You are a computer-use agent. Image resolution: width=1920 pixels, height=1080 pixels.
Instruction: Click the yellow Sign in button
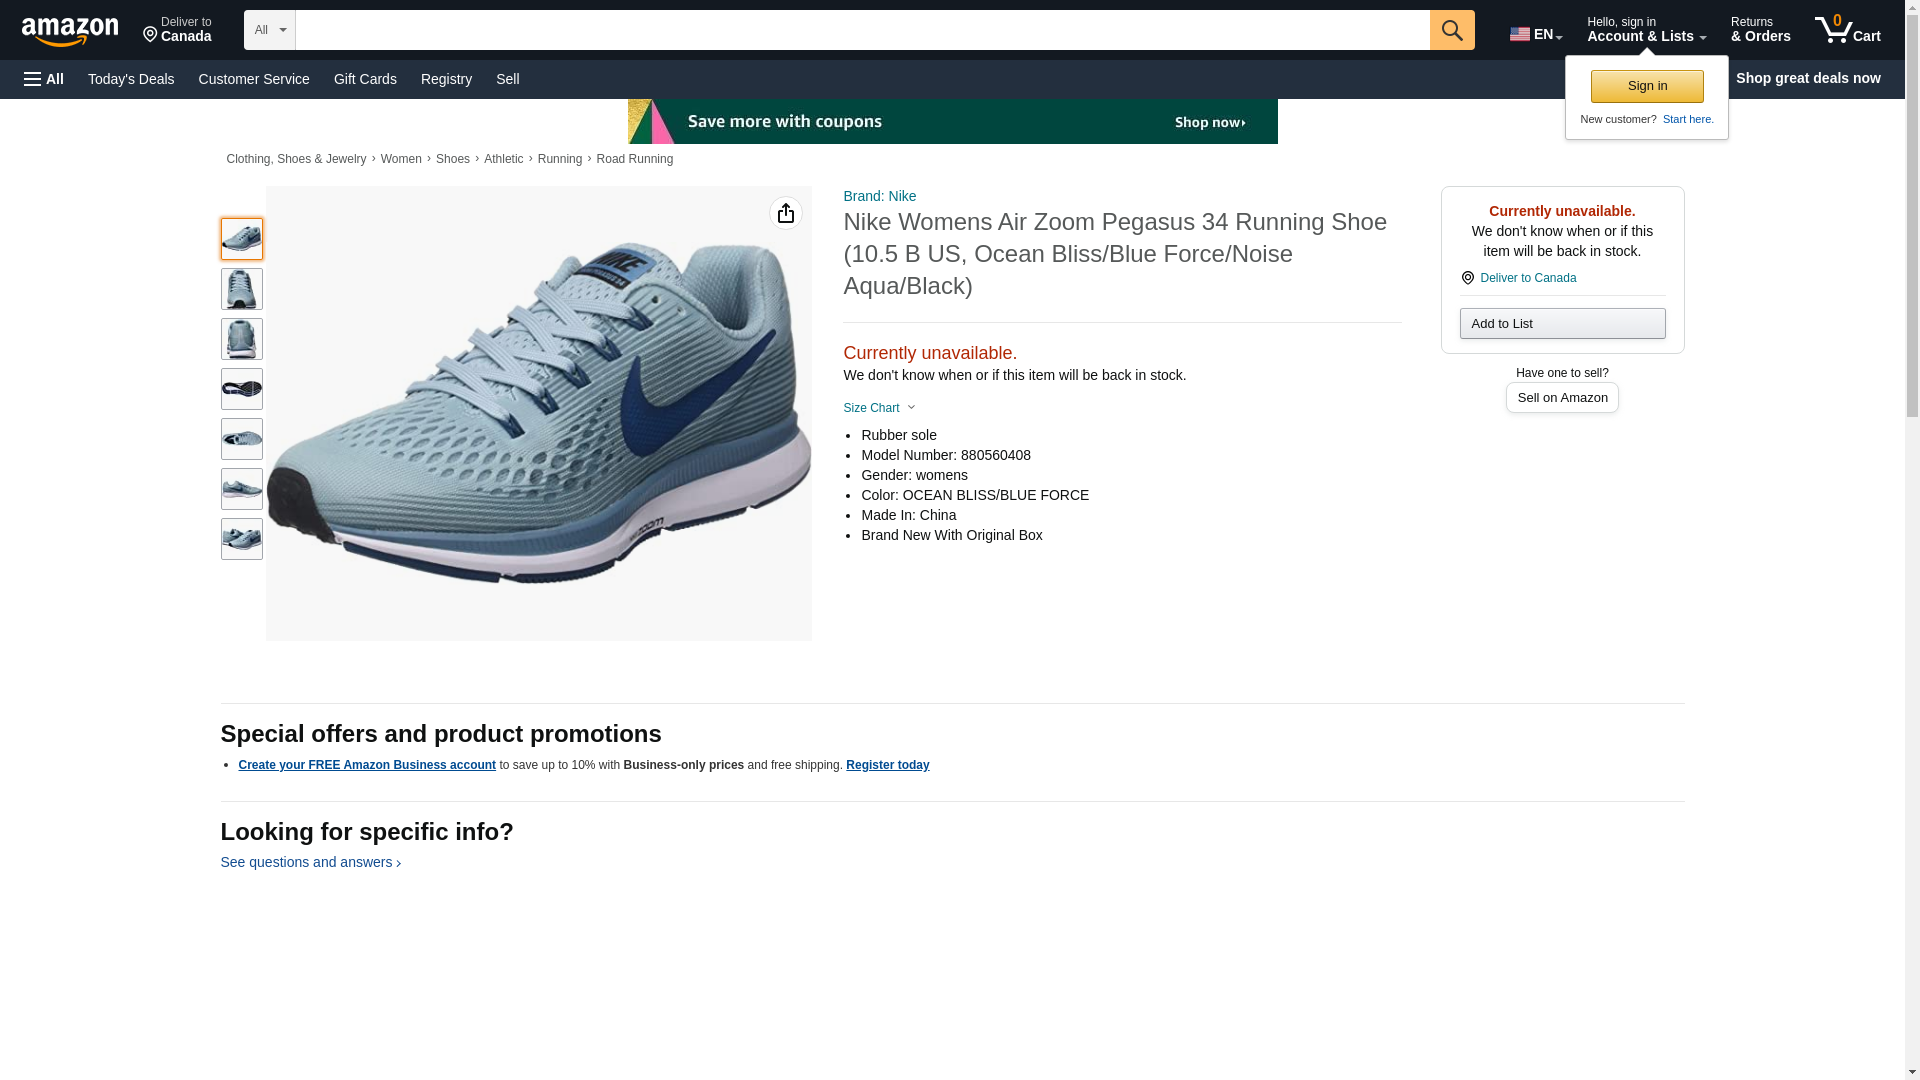tap(1647, 86)
